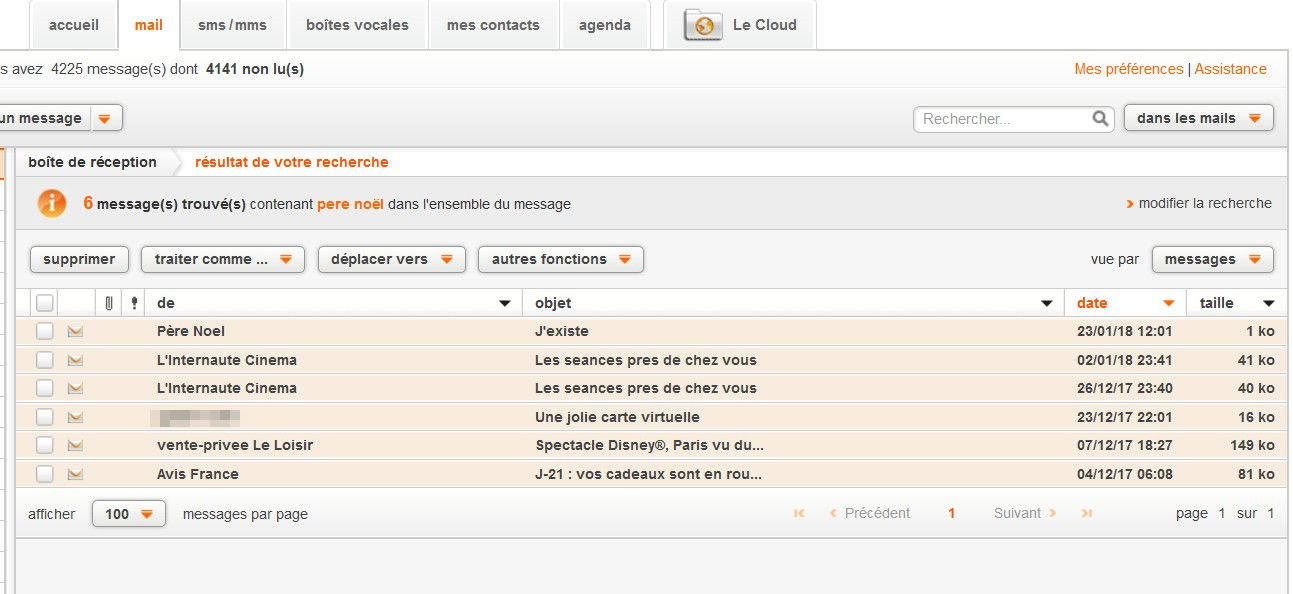Click 'modifier la recherche' link
The image size is (1293, 594).
pos(1199,203)
